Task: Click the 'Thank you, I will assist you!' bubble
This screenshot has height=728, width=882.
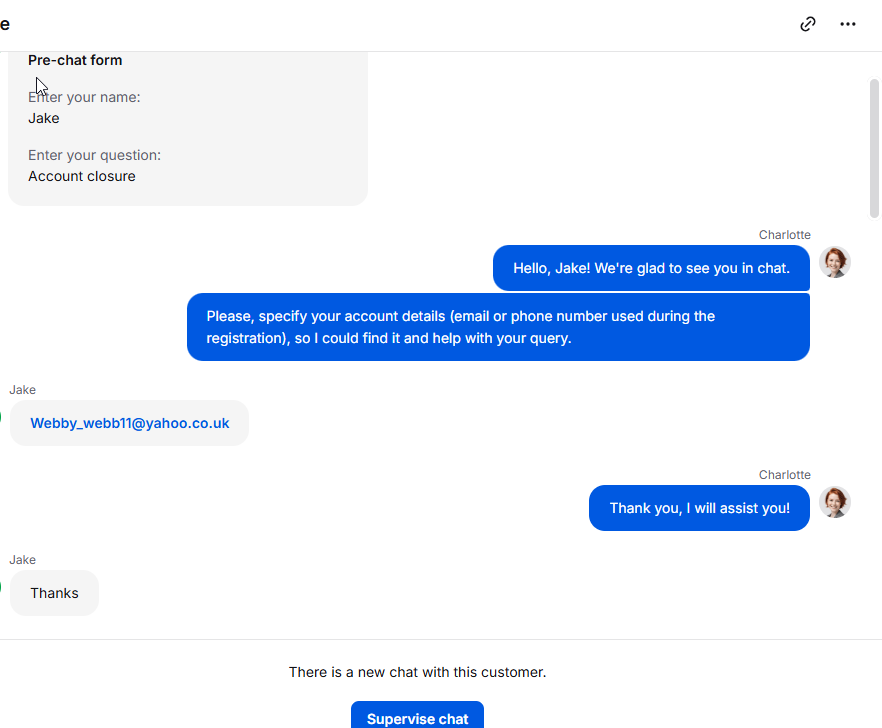Action: (x=699, y=508)
